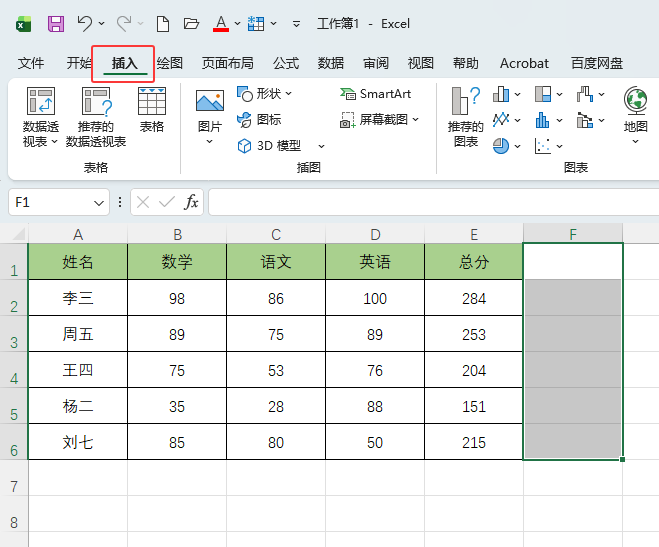Insert a 数据透视表 pivot table
Image resolution: width=659 pixels, height=547 pixels.
[40, 117]
